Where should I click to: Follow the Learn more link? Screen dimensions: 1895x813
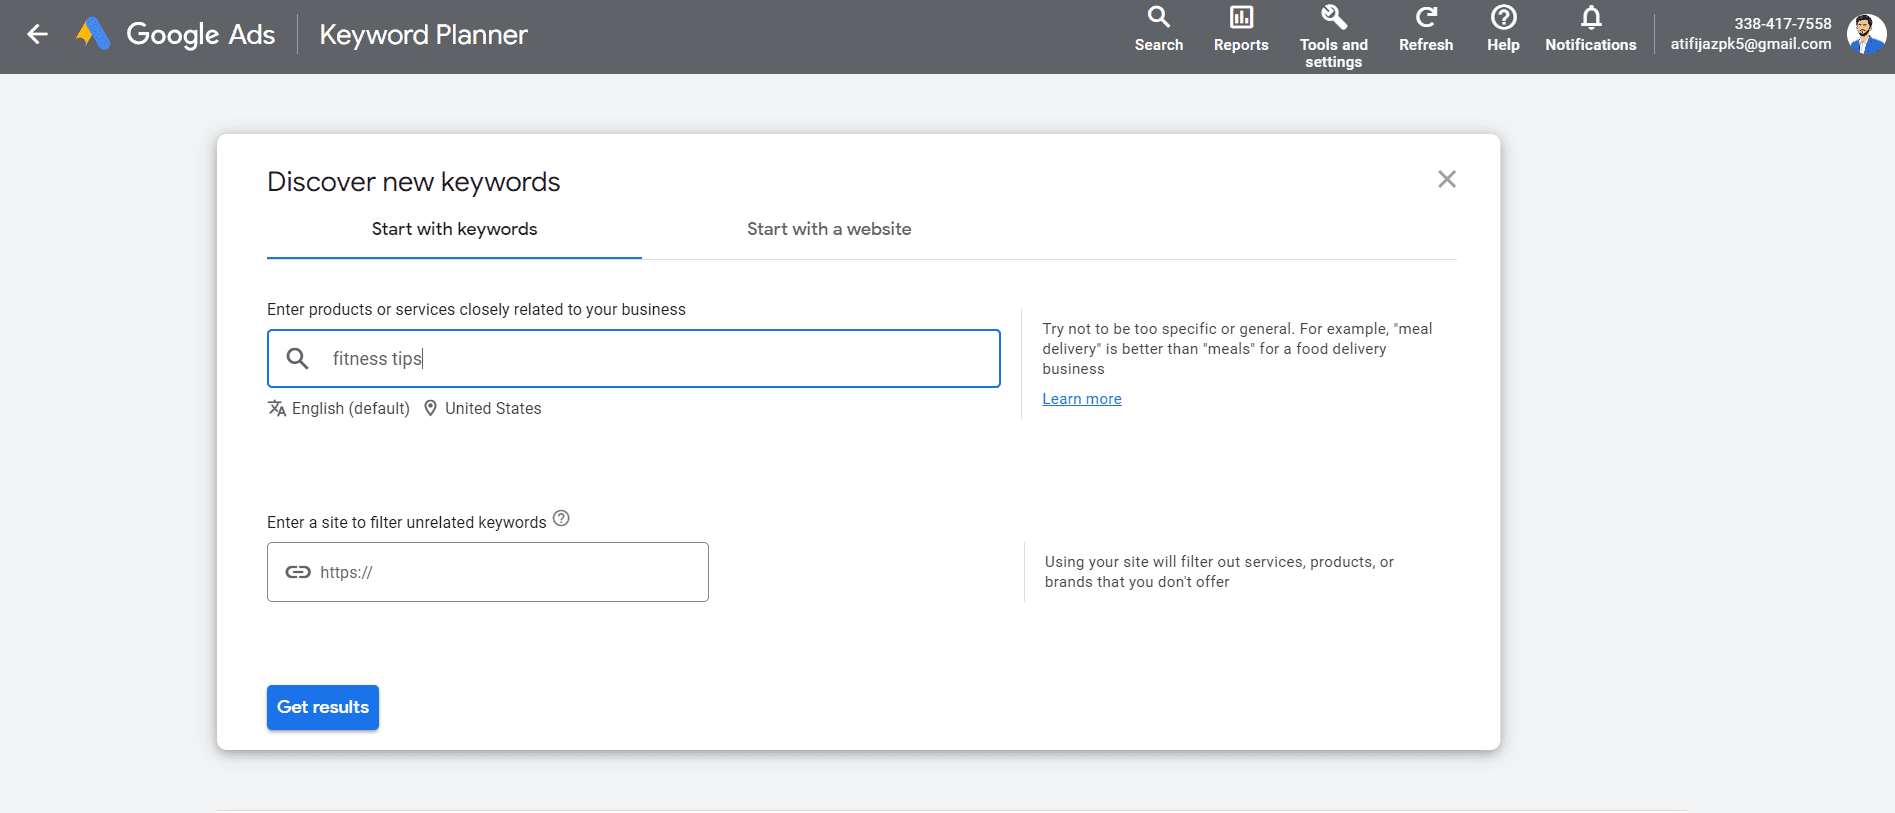click(1082, 399)
